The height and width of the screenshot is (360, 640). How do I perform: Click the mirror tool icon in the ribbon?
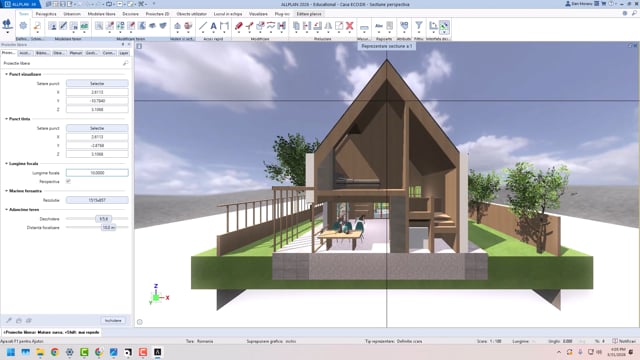328,26
